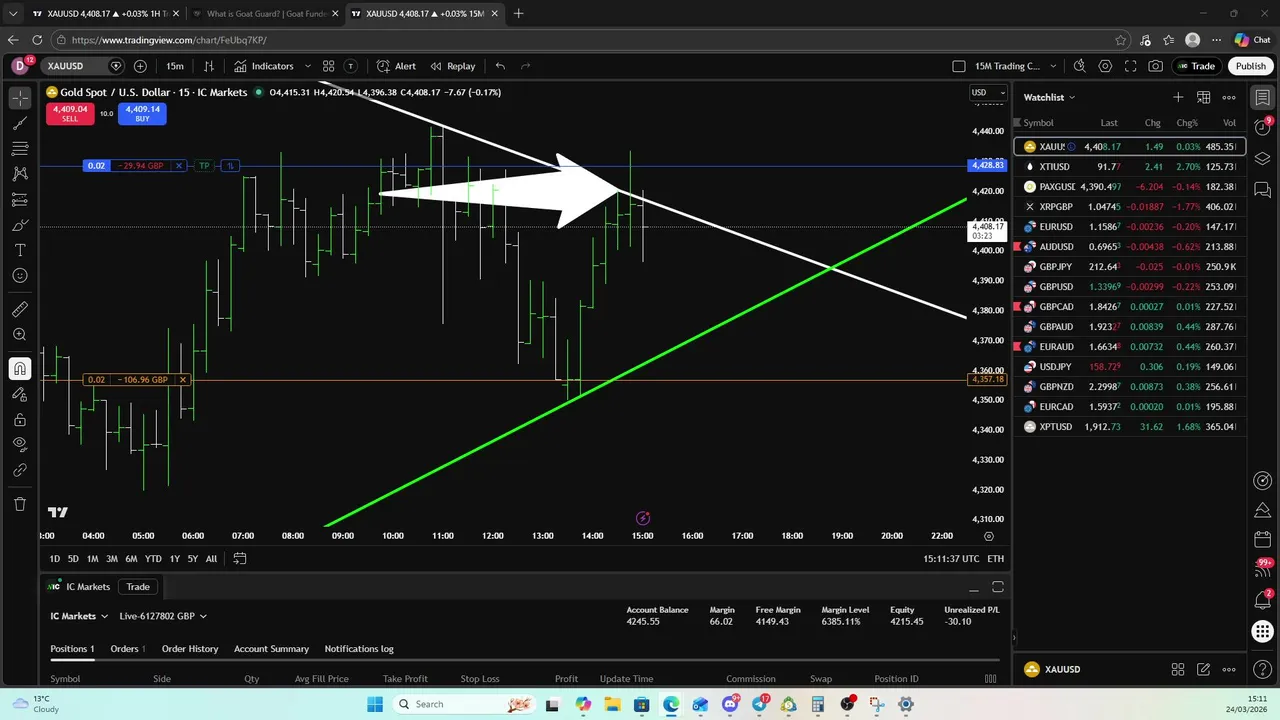Create an Alert from the toolbar

point(396,66)
